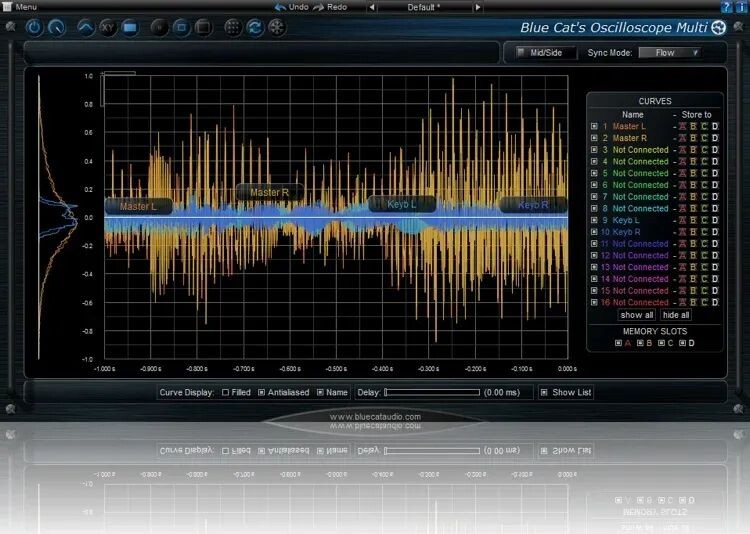
Task: Click the blue square outline toolbar icon
Action: pos(181,27)
